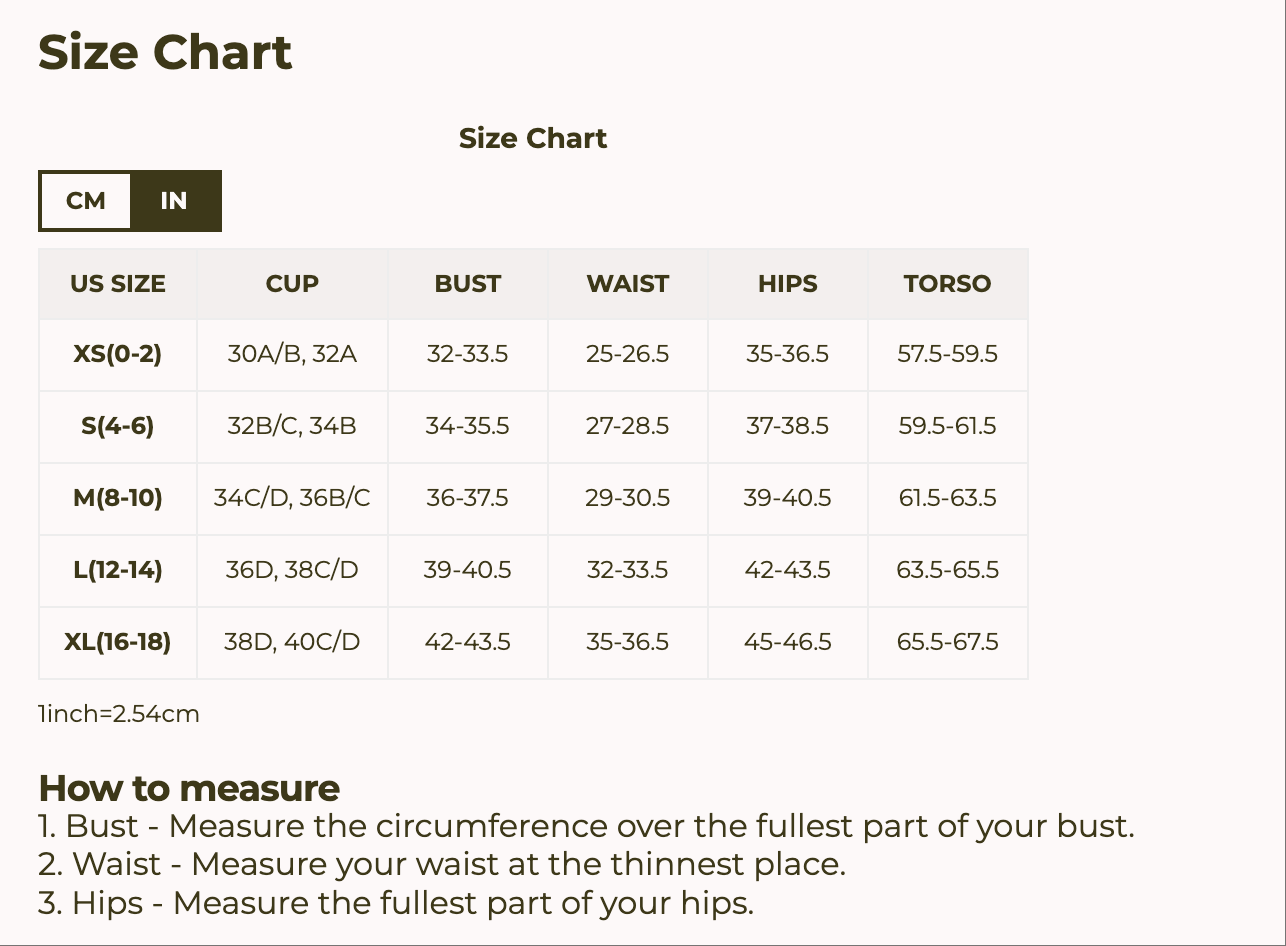The image size is (1286, 946).
Task: Click the 34C/D, 36B/C cup cell
Action: pyautogui.click(x=292, y=498)
